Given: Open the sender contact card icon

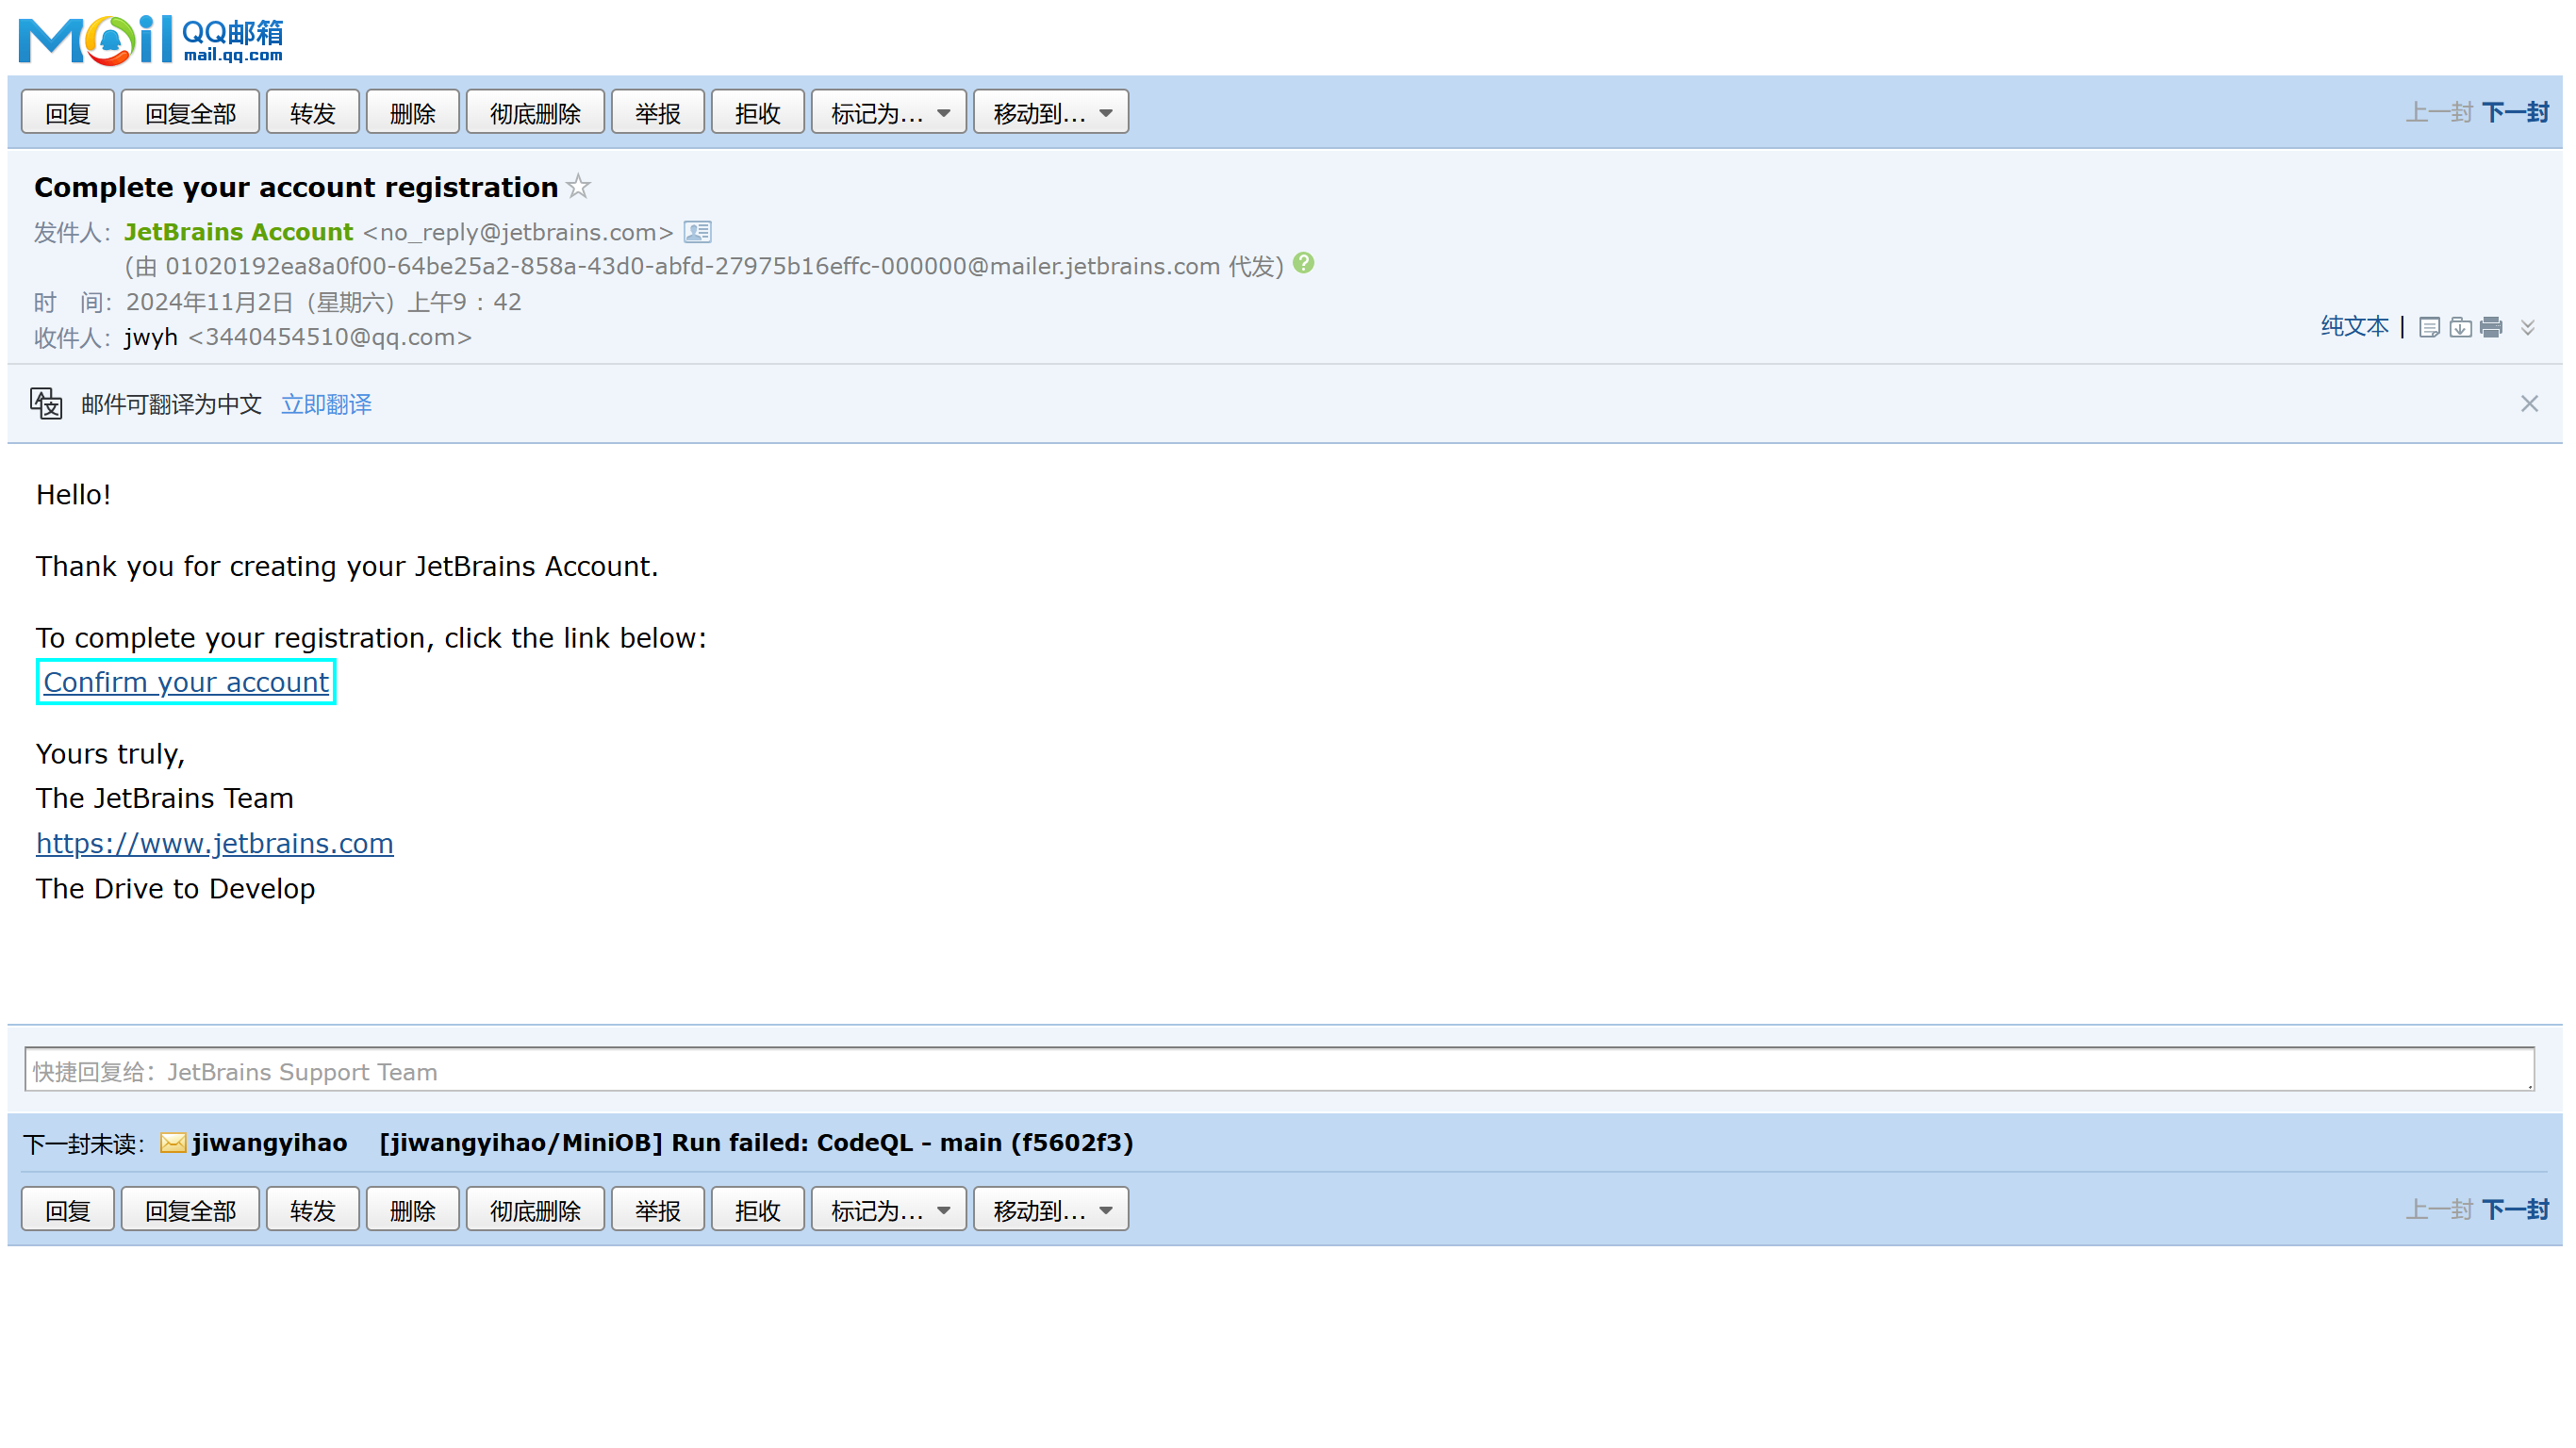Looking at the screenshot, I should [697, 232].
